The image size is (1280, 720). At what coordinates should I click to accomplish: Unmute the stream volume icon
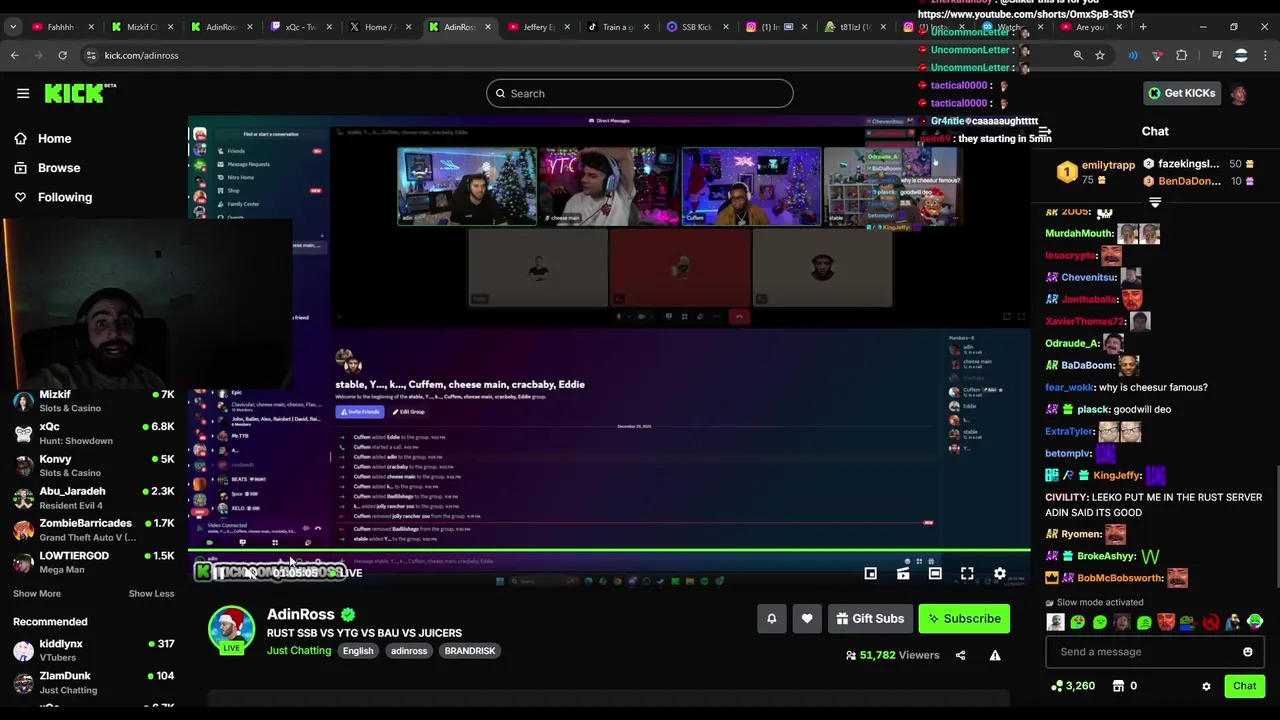point(249,573)
